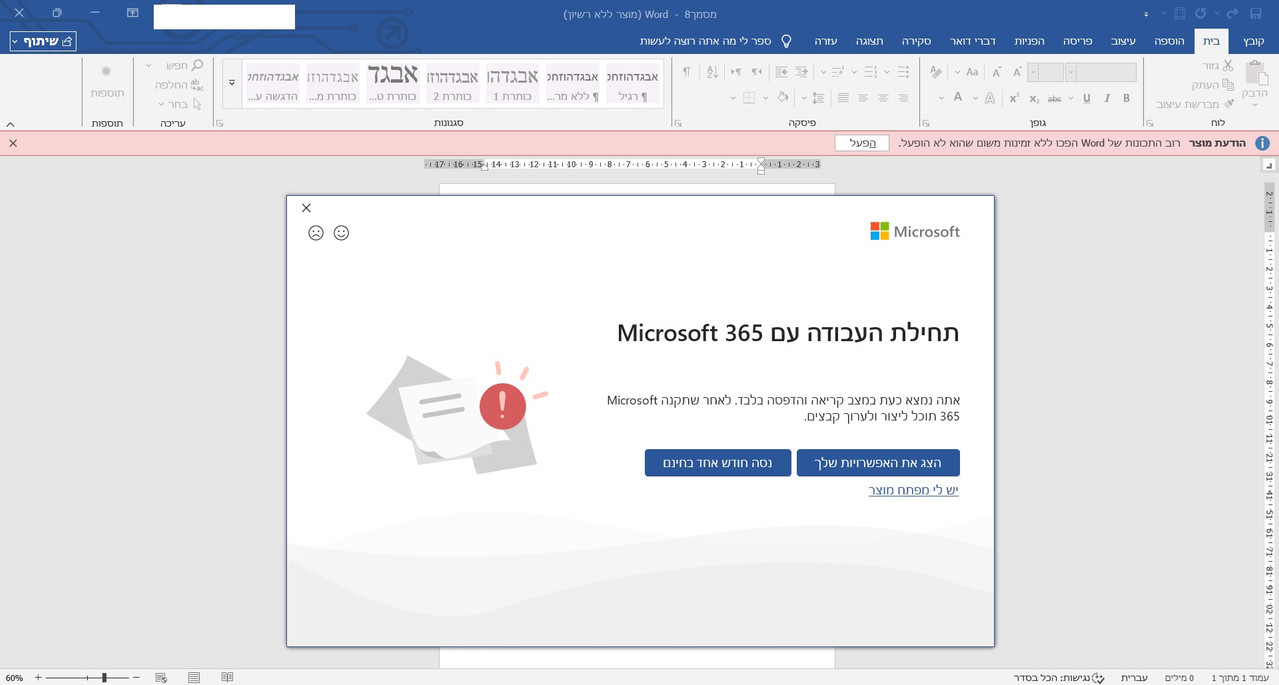
Task: Open the Styles pane dialog launcher
Action: 220,123
